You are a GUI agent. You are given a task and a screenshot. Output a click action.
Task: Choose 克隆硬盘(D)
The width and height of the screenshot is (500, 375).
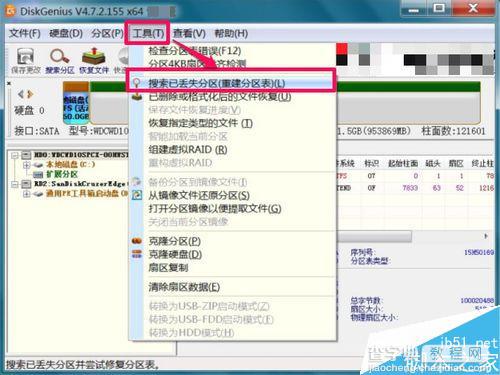pos(175,254)
